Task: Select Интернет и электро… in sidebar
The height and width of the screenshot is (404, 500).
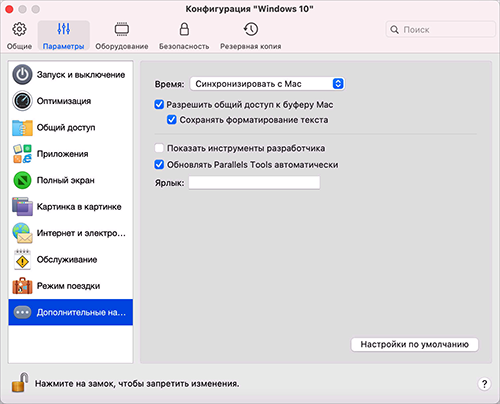Action: tap(71, 233)
